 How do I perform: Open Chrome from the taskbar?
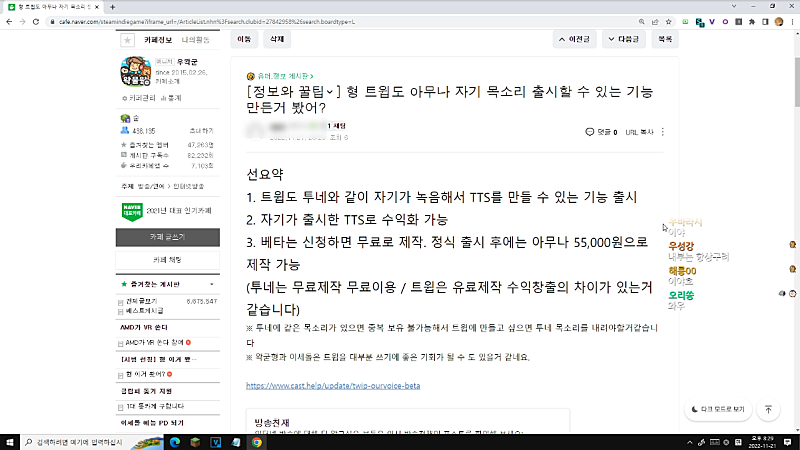[257, 442]
